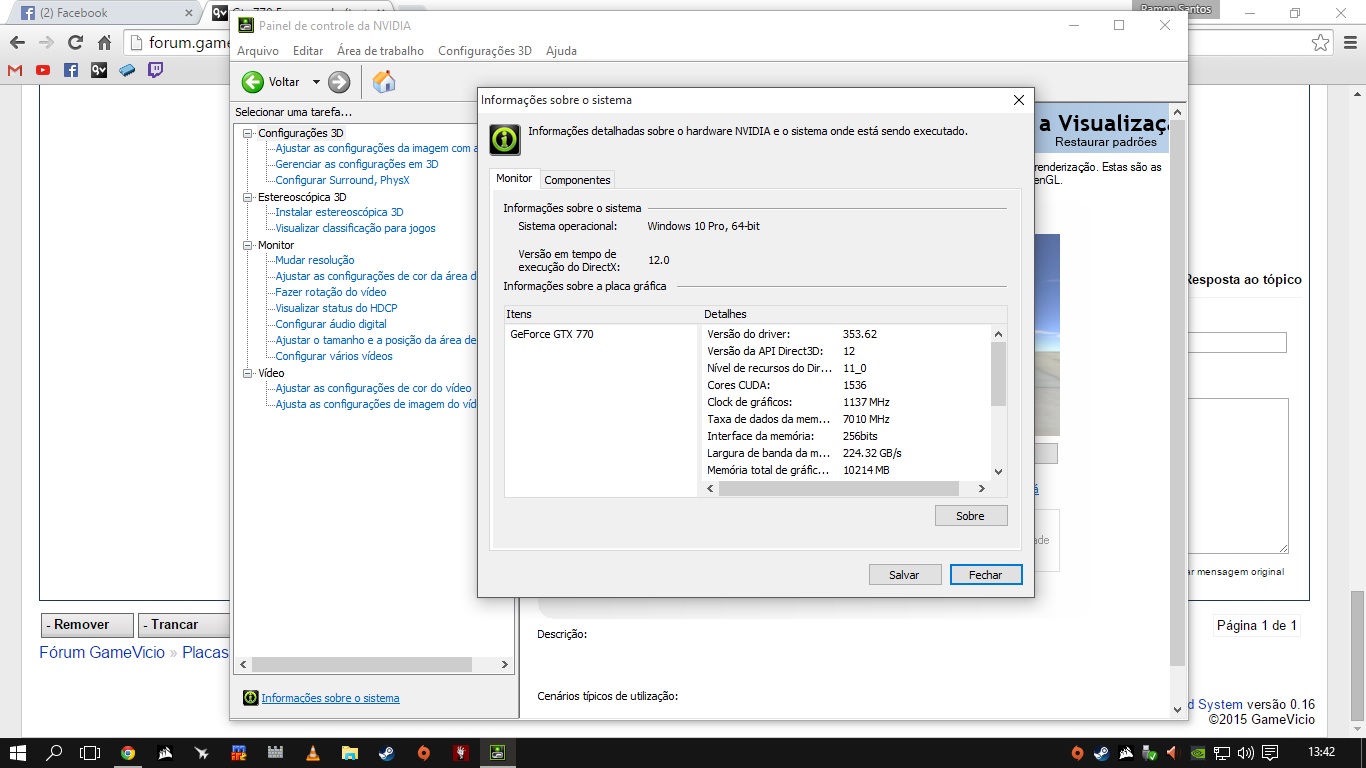Open Action Center notifications icon
Image resolution: width=1366 pixels, height=768 pixels.
click(x=1270, y=753)
